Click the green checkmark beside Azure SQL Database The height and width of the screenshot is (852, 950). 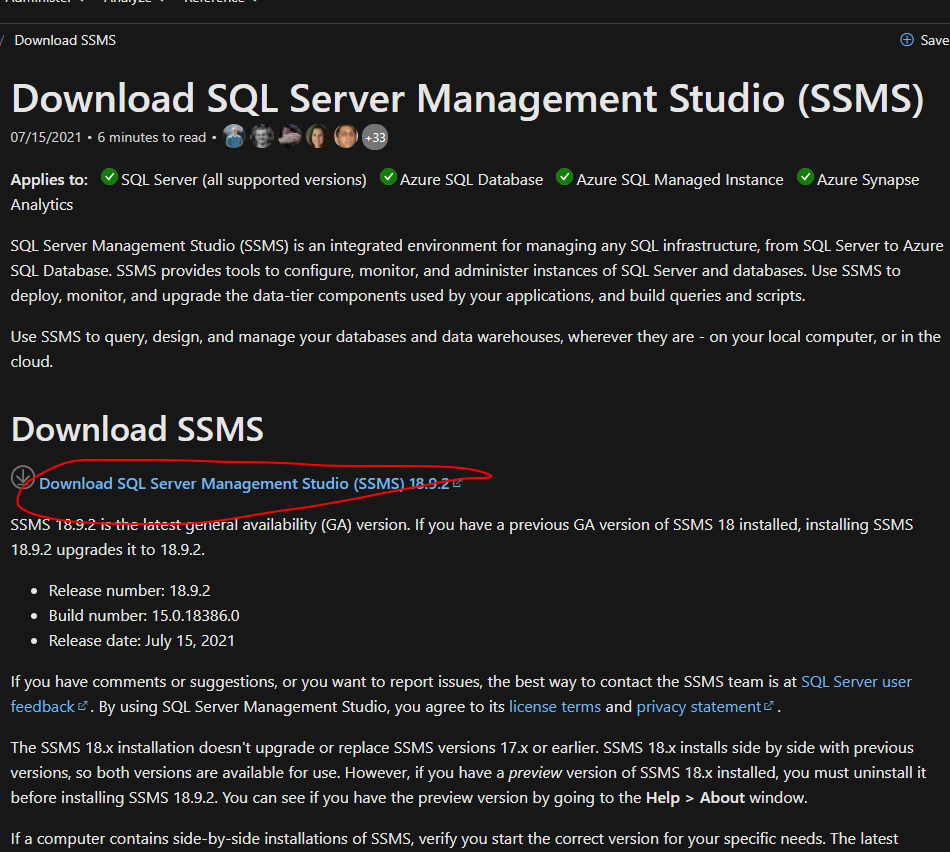387,176
